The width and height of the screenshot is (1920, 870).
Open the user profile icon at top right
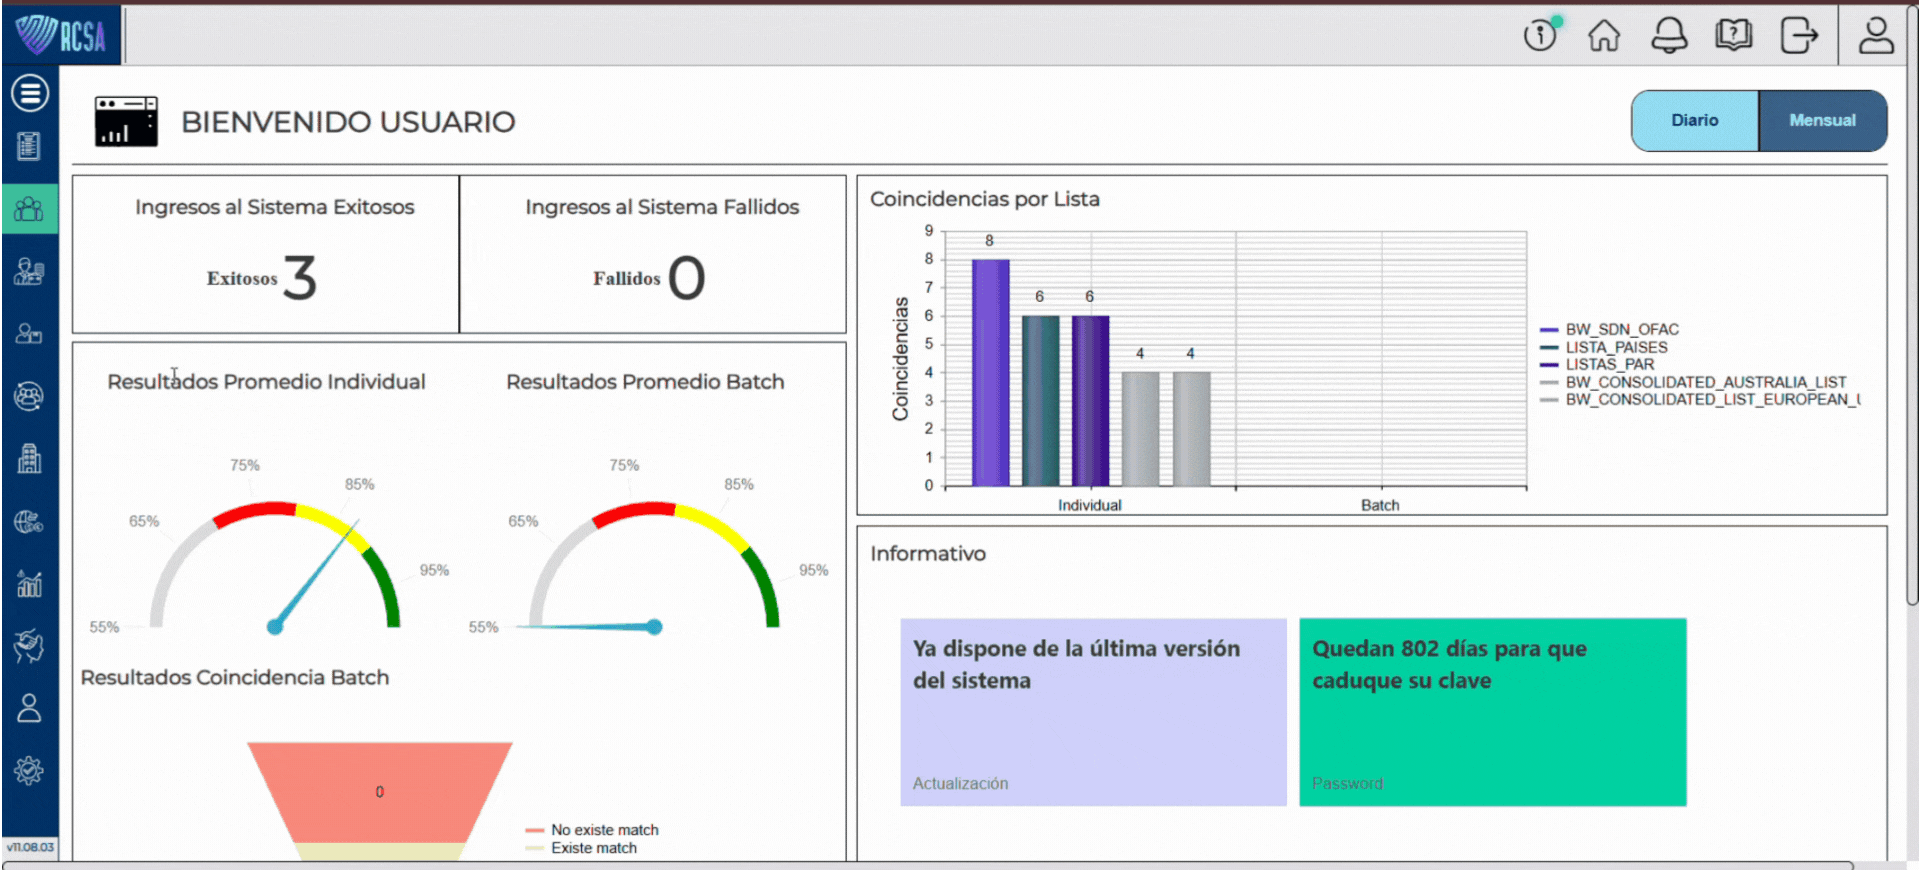1876,36
